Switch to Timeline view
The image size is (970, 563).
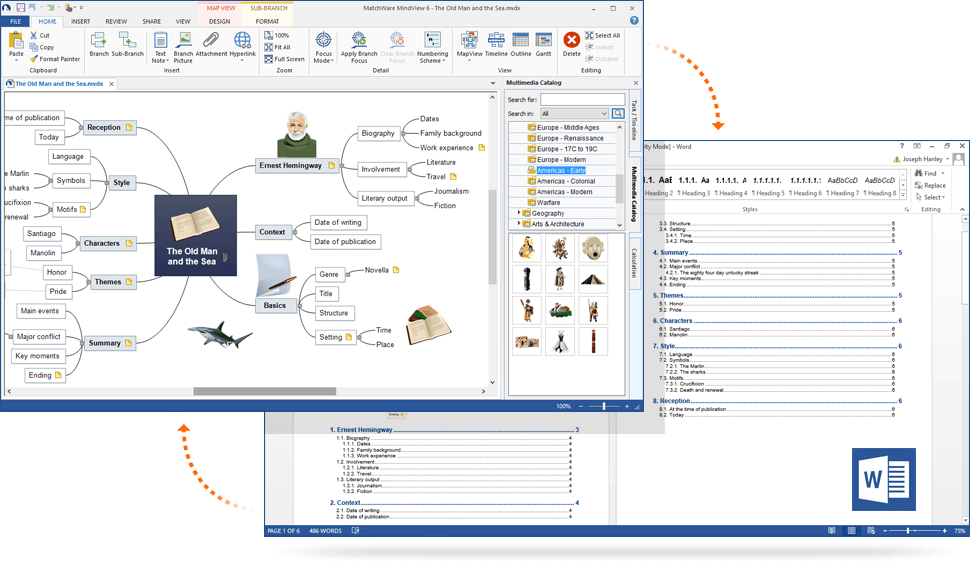coord(496,45)
